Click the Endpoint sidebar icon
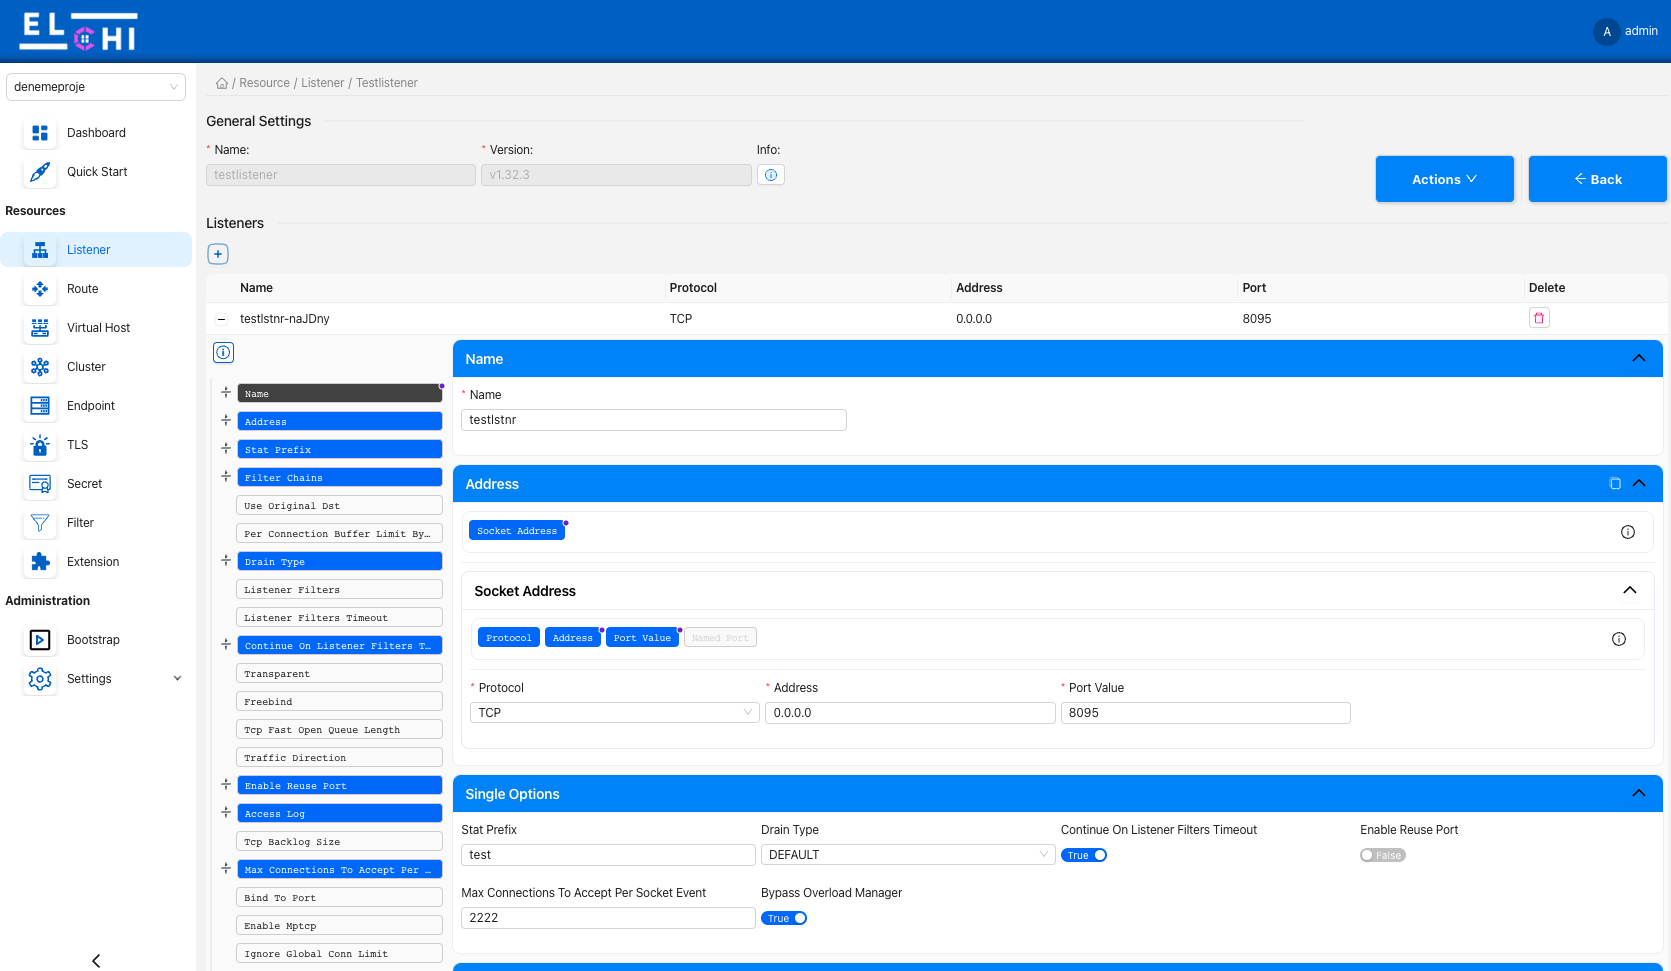 click(x=40, y=406)
